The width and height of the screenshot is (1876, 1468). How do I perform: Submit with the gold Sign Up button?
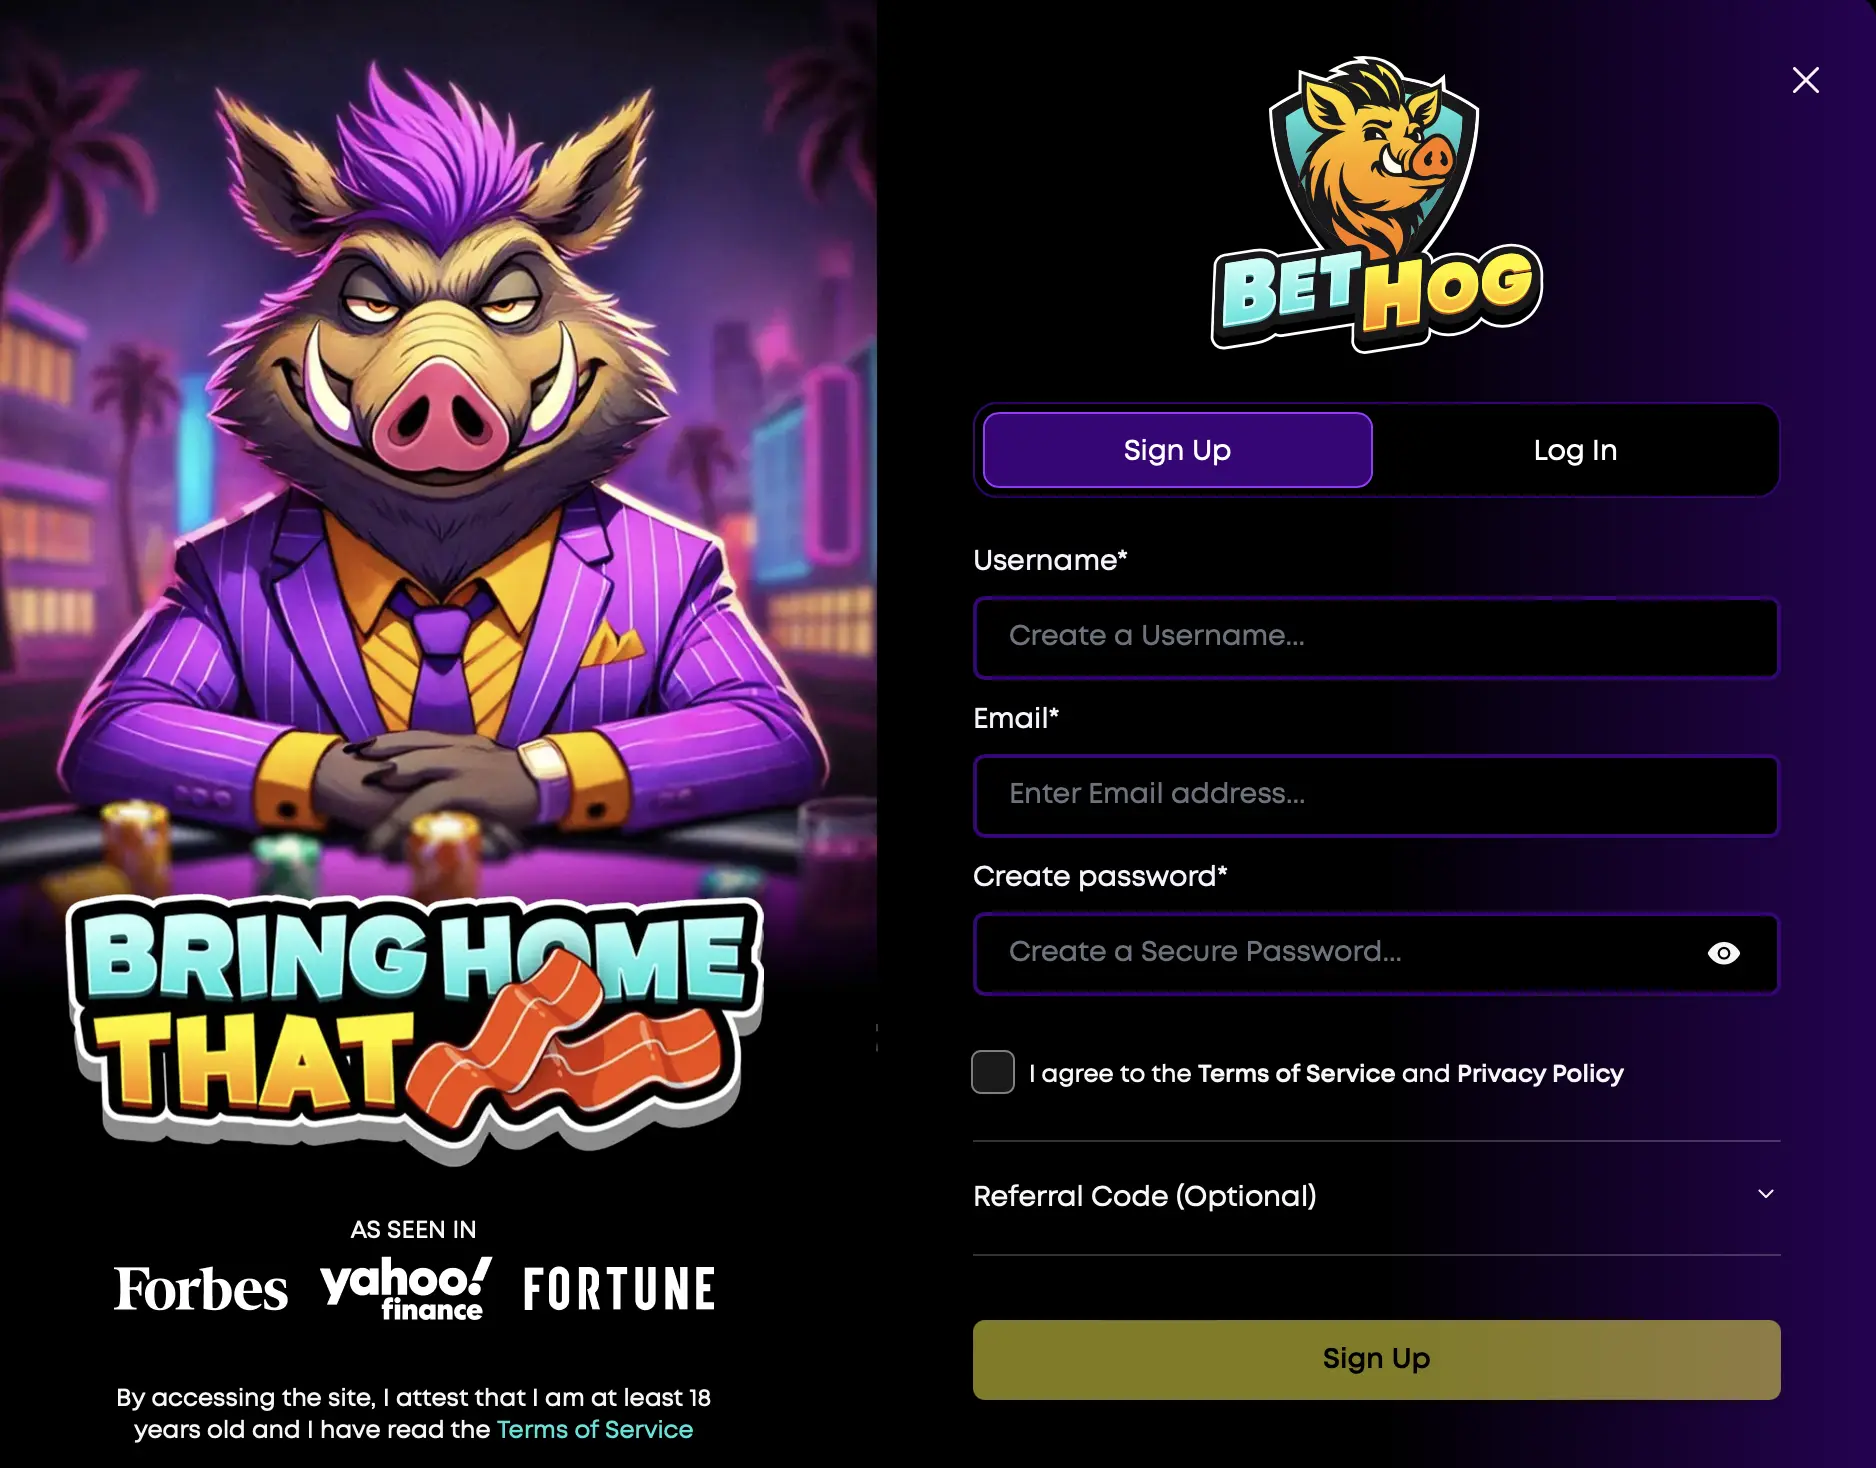point(1377,1360)
